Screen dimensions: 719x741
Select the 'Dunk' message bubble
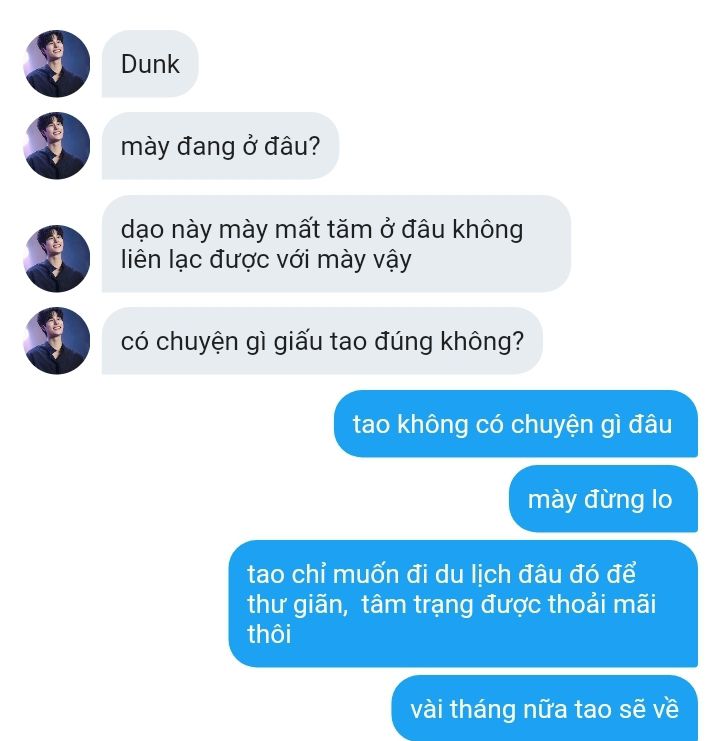pos(150,64)
